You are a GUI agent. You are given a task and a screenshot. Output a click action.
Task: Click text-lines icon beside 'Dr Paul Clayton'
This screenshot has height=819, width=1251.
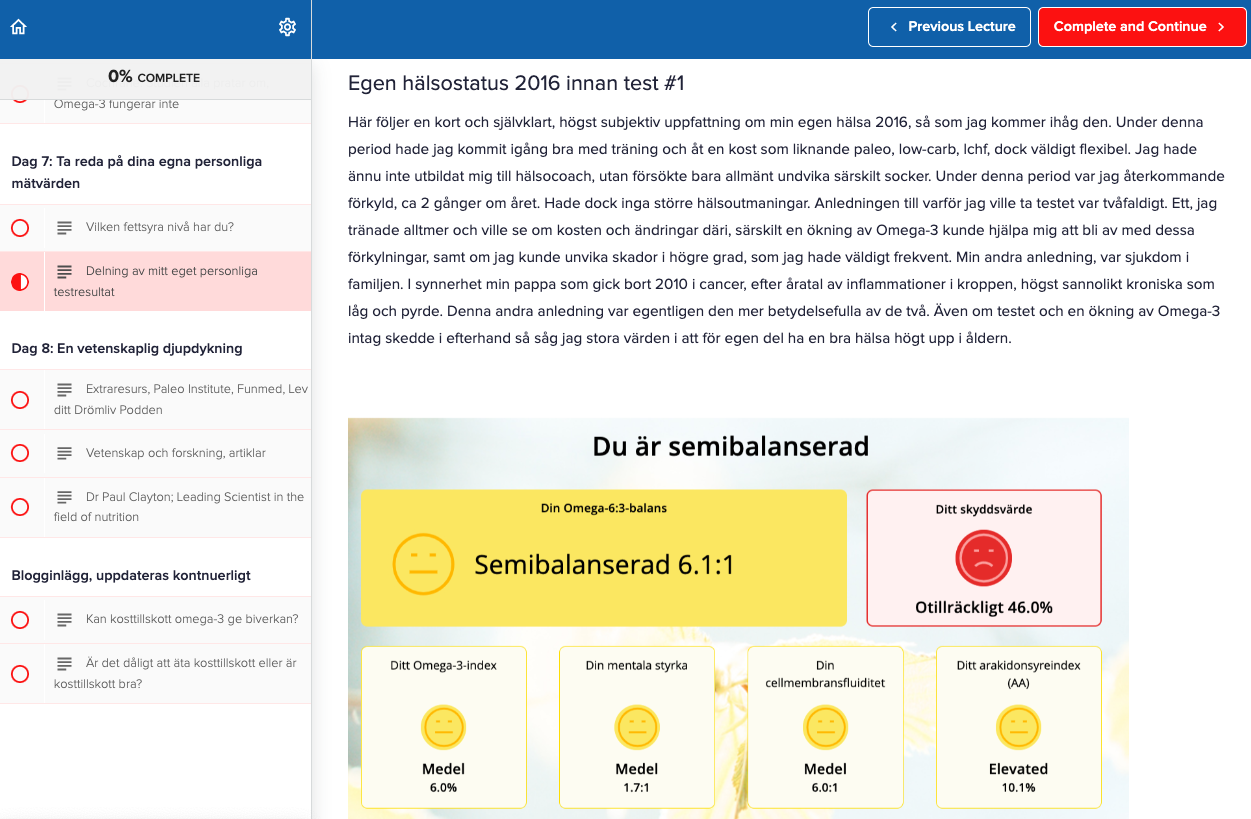click(65, 497)
